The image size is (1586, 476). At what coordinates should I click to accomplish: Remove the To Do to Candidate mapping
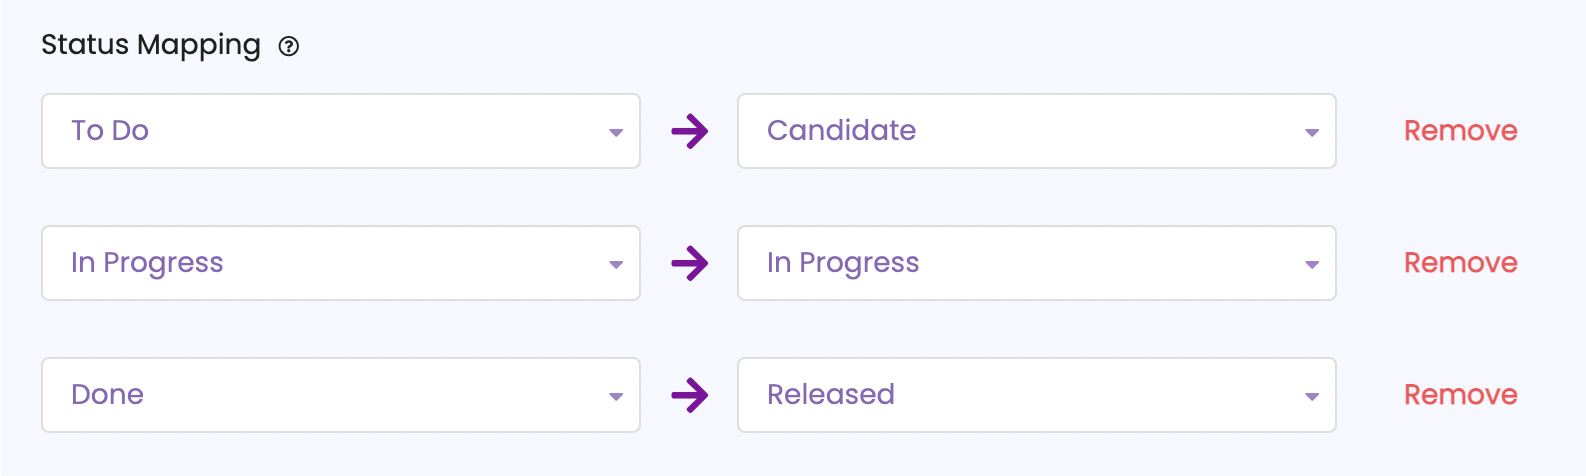[1461, 131]
